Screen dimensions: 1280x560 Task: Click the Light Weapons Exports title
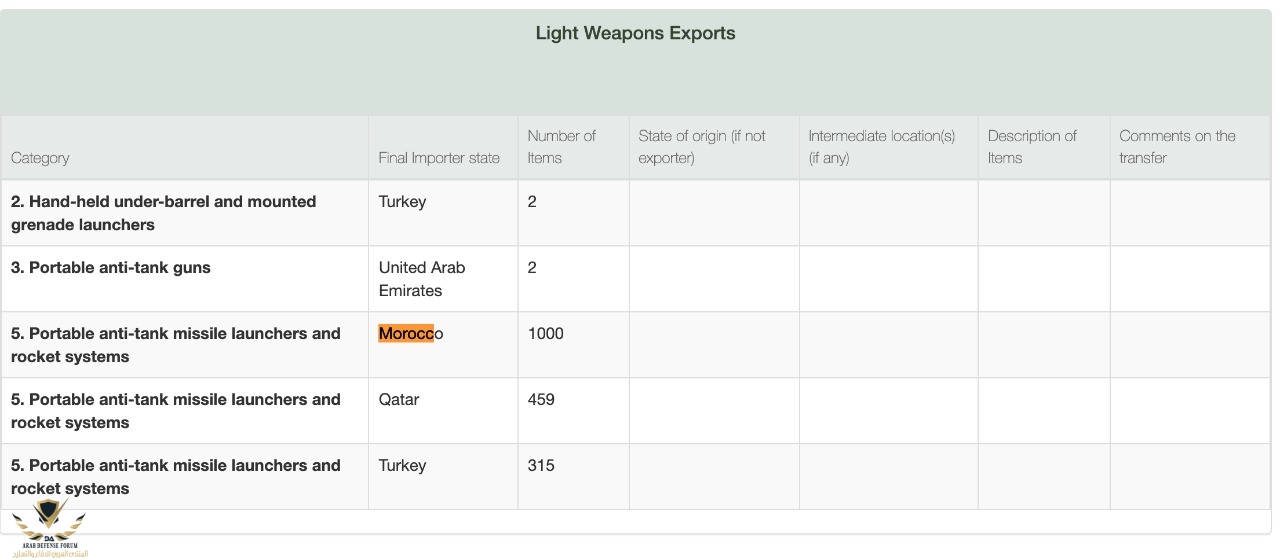[x=635, y=33]
